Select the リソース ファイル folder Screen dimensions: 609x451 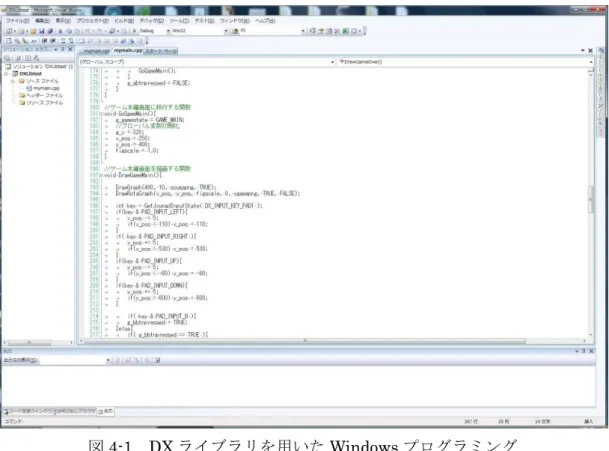tap(41, 103)
